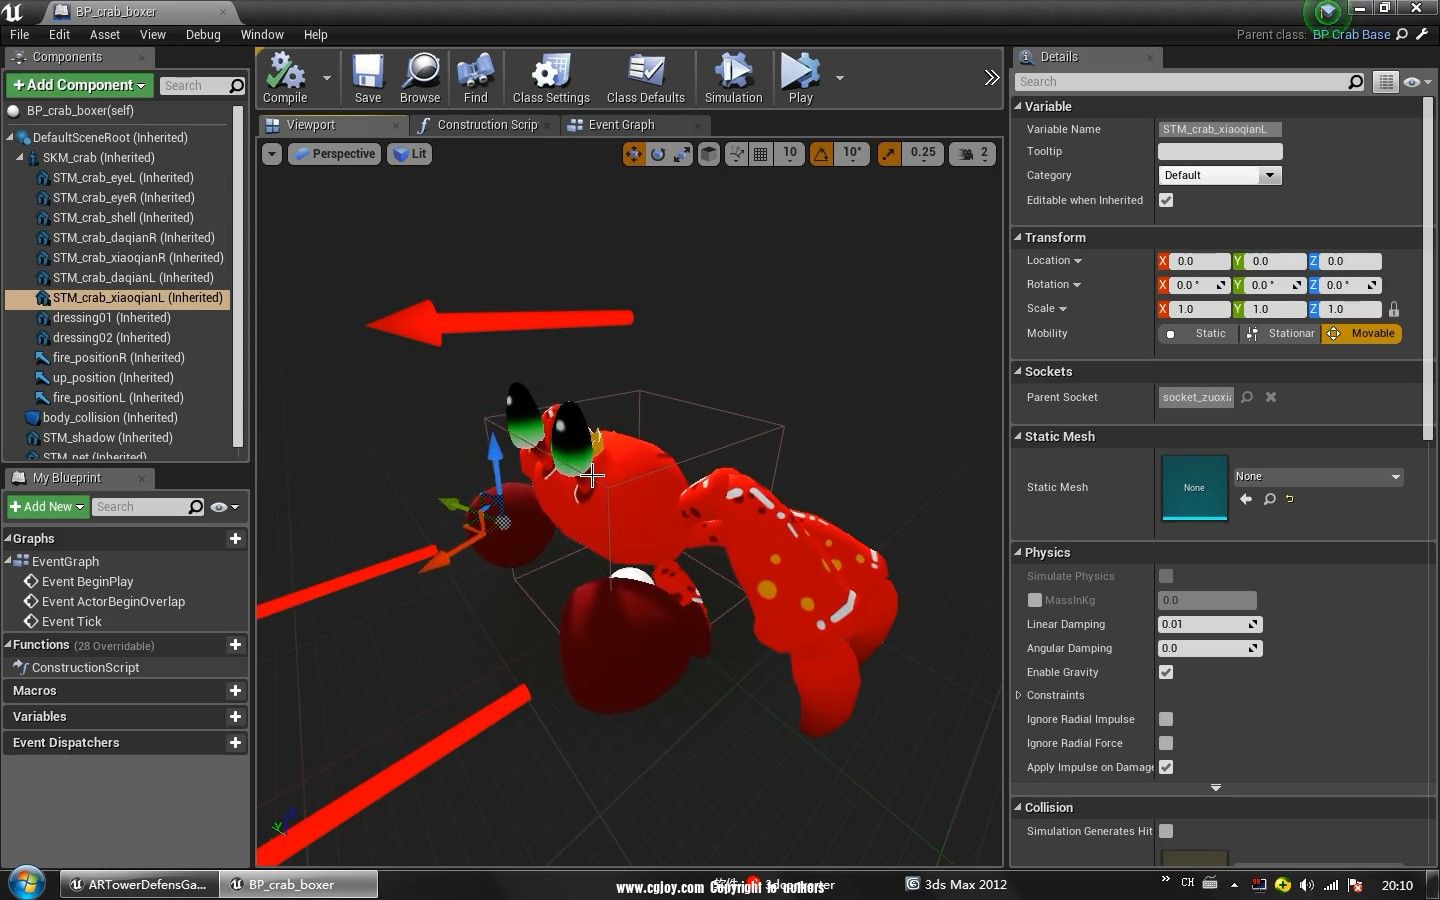The image size is (1440, 900).
Task: Select scale gizmo mode in viewport
Action: 682,154
